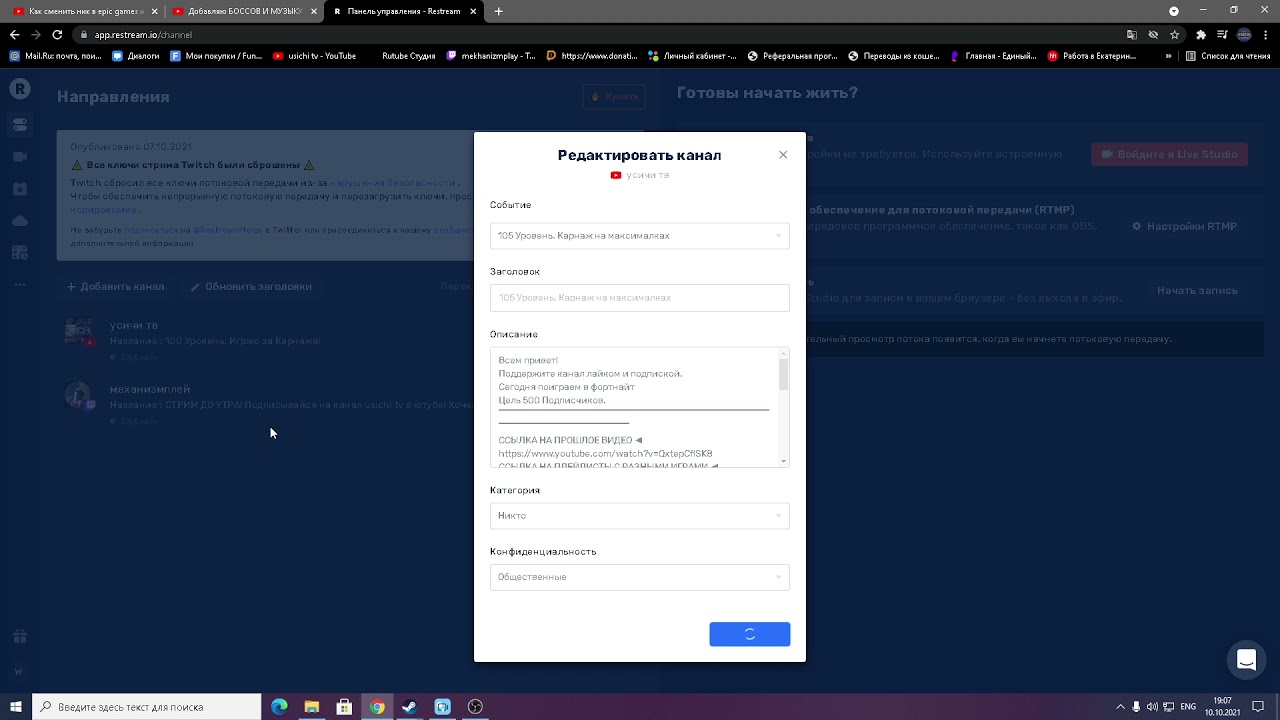This screenshot has height=720, width=1280.
Task: Click the translate page icon
Action: pyautogui.click(x=1132, y=34)
